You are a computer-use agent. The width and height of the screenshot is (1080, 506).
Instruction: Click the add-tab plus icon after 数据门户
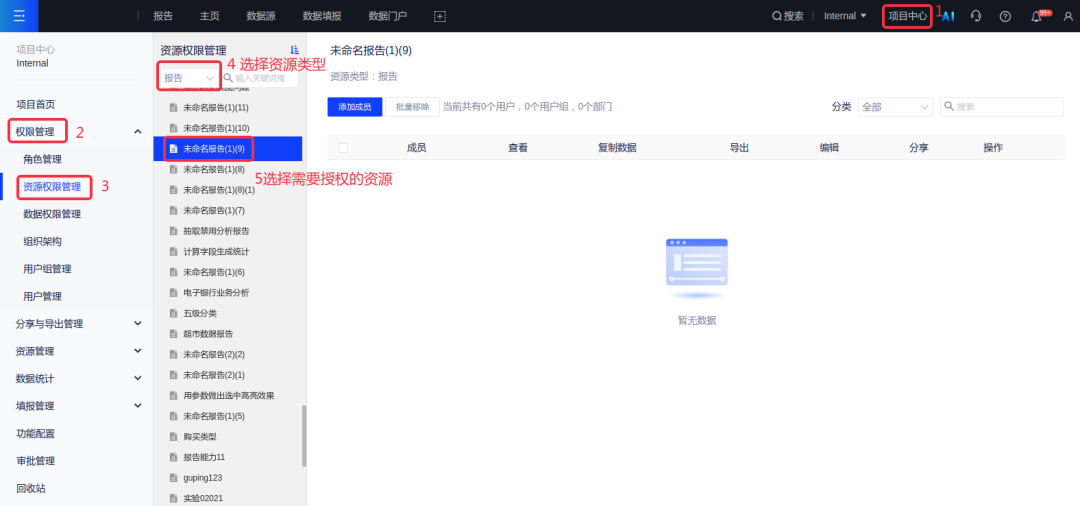click(440, 16)
